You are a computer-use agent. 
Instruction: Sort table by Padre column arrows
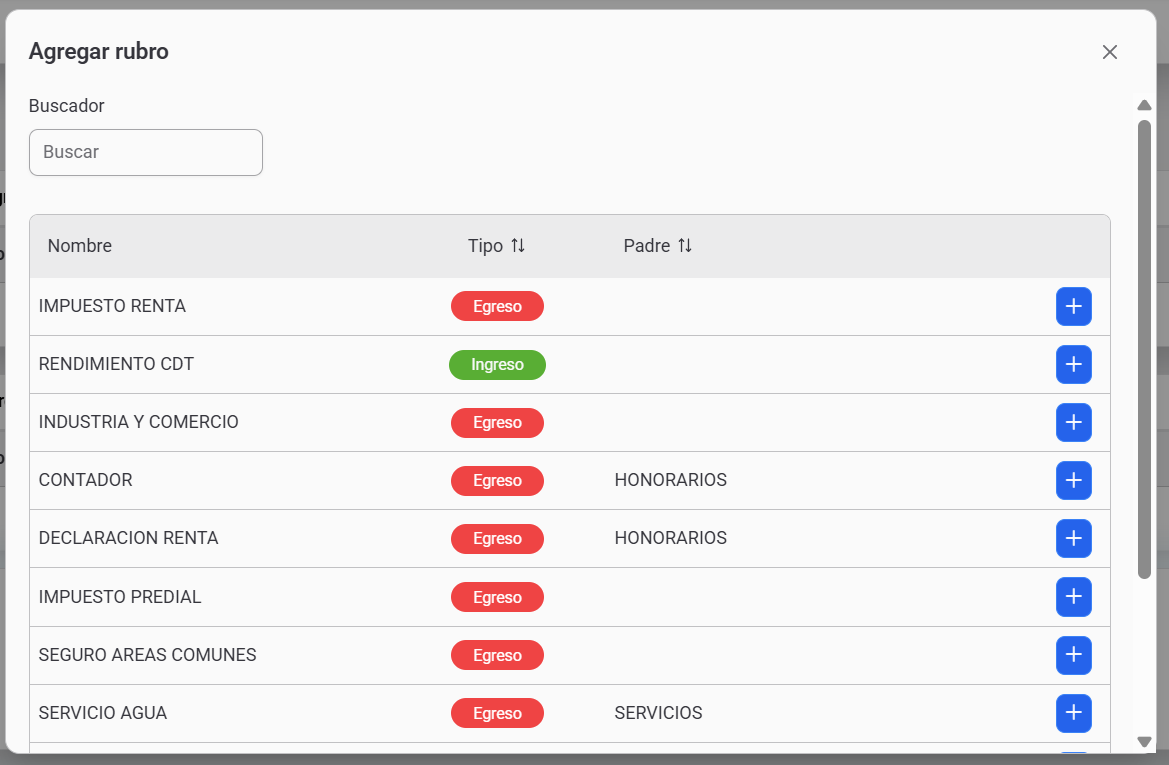[x=685, y=246]
